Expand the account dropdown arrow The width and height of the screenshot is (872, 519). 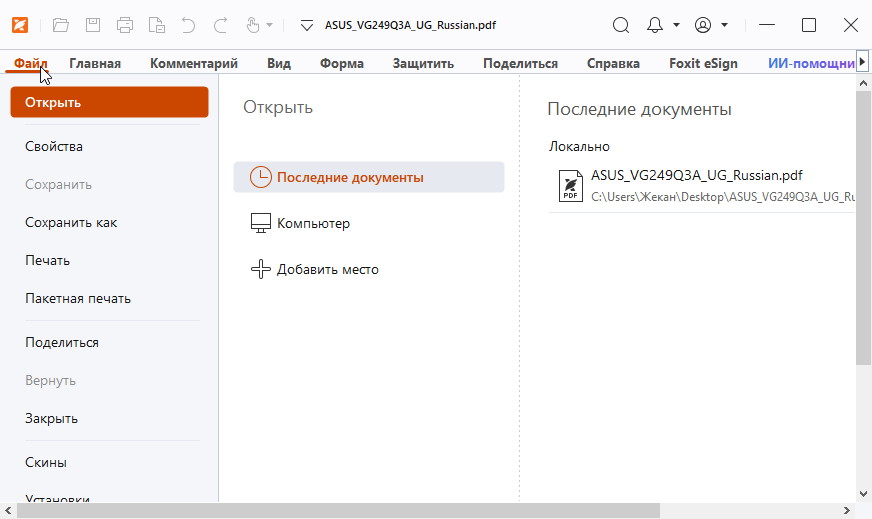(x=725, y=25)
